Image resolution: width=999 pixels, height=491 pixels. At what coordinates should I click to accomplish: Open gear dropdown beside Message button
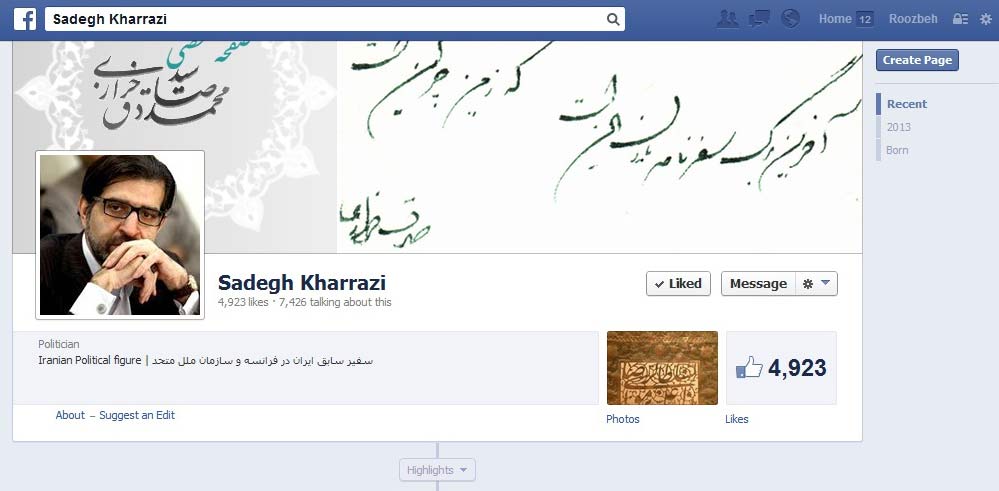pos(816,284)
